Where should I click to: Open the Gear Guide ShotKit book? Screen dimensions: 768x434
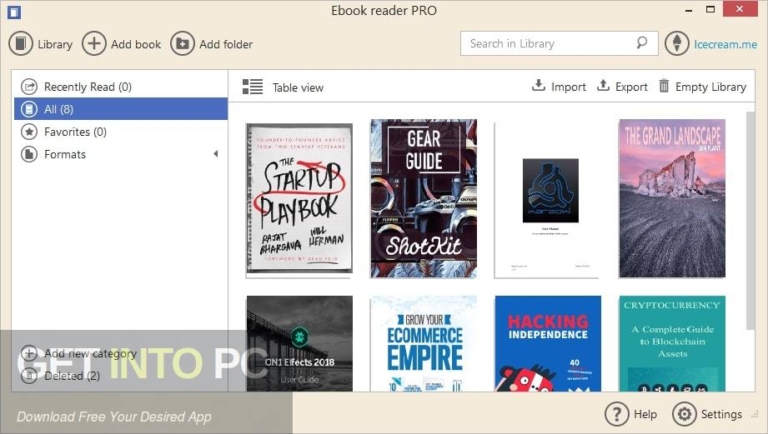(x=424, y=198)
